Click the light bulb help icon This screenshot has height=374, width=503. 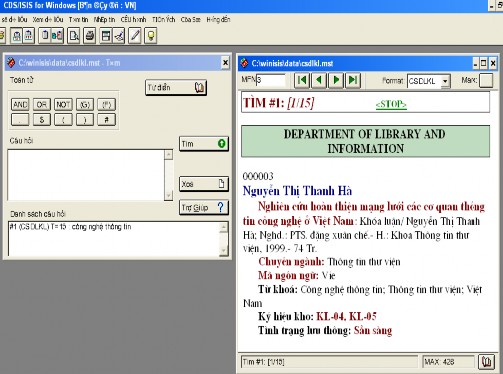point(151,36)
